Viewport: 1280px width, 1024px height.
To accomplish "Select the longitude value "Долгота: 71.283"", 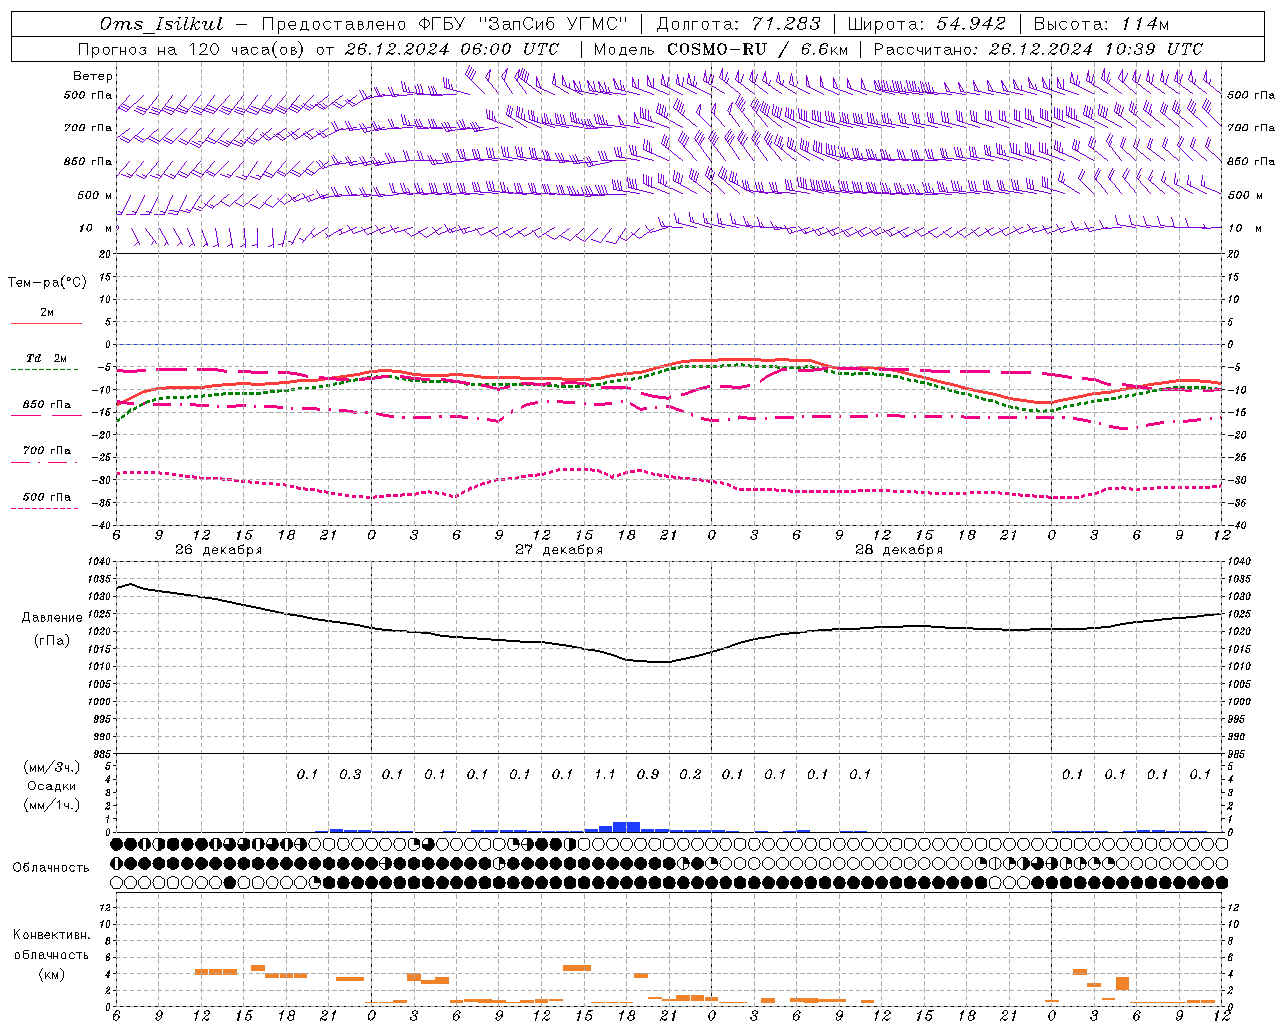I will pyautogui.click(x=738, y=24).
